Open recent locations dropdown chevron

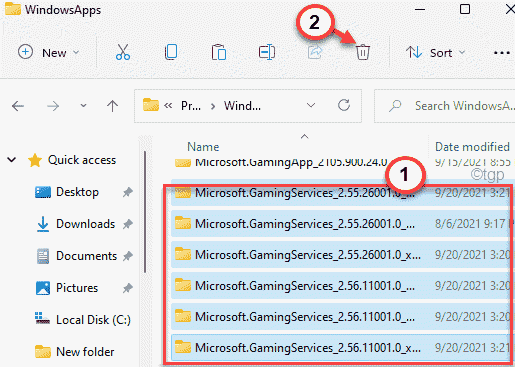click(83, 106)
